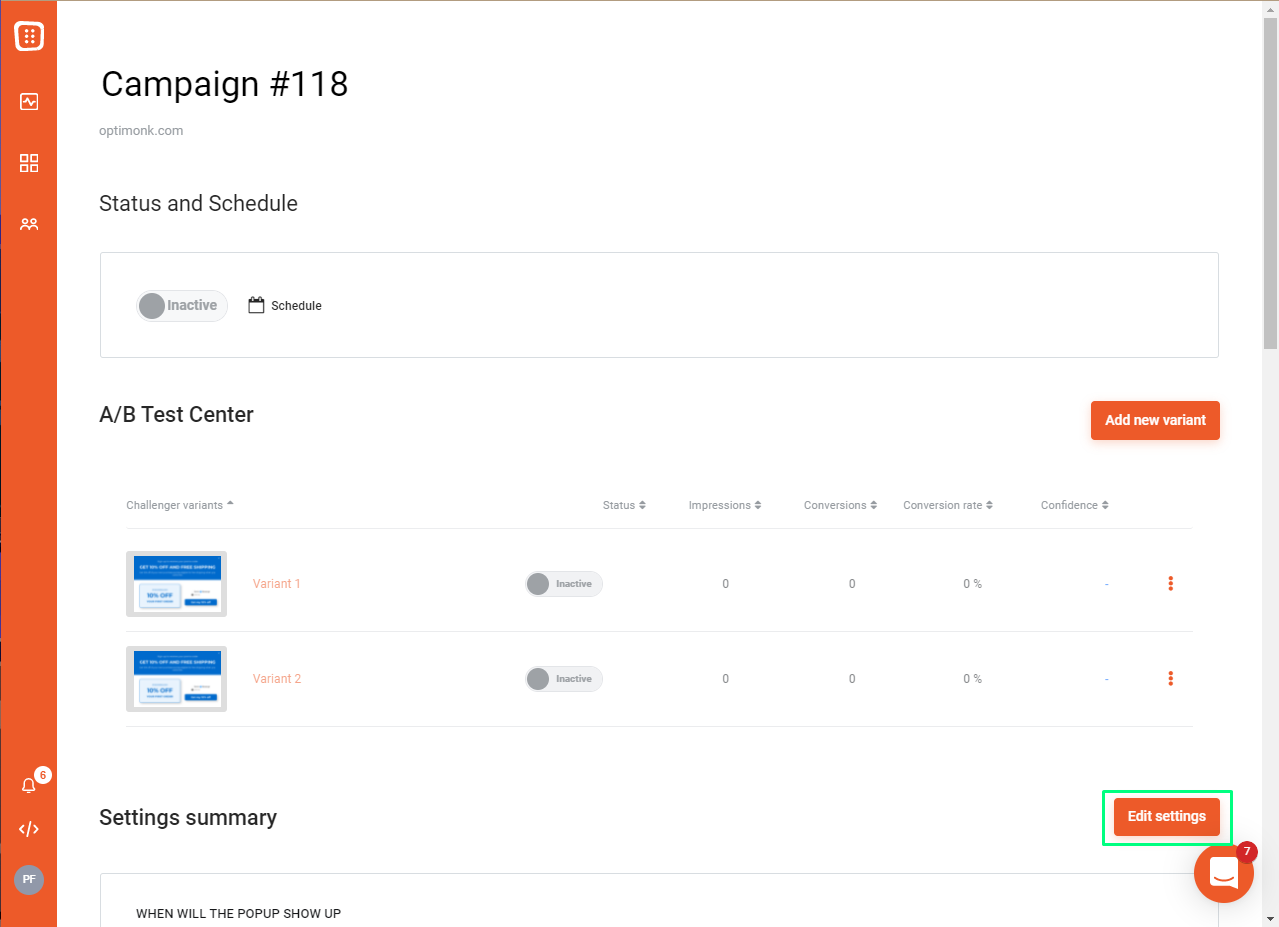The image size is (1279, 927).
Task: Click the Schedule calendar icon
Action: point(256,305)
